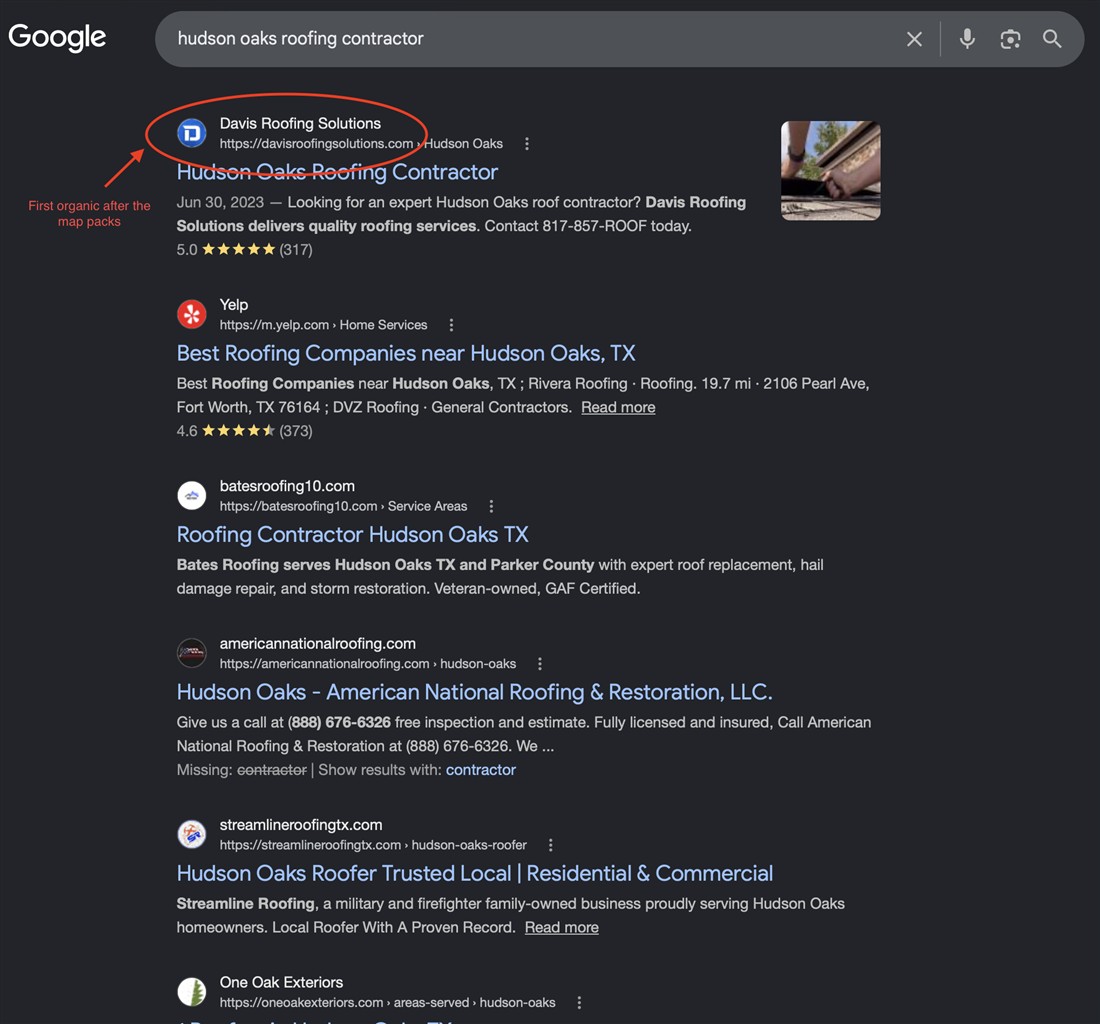Click the batesroofing10.com favicon

pos(192,496)
